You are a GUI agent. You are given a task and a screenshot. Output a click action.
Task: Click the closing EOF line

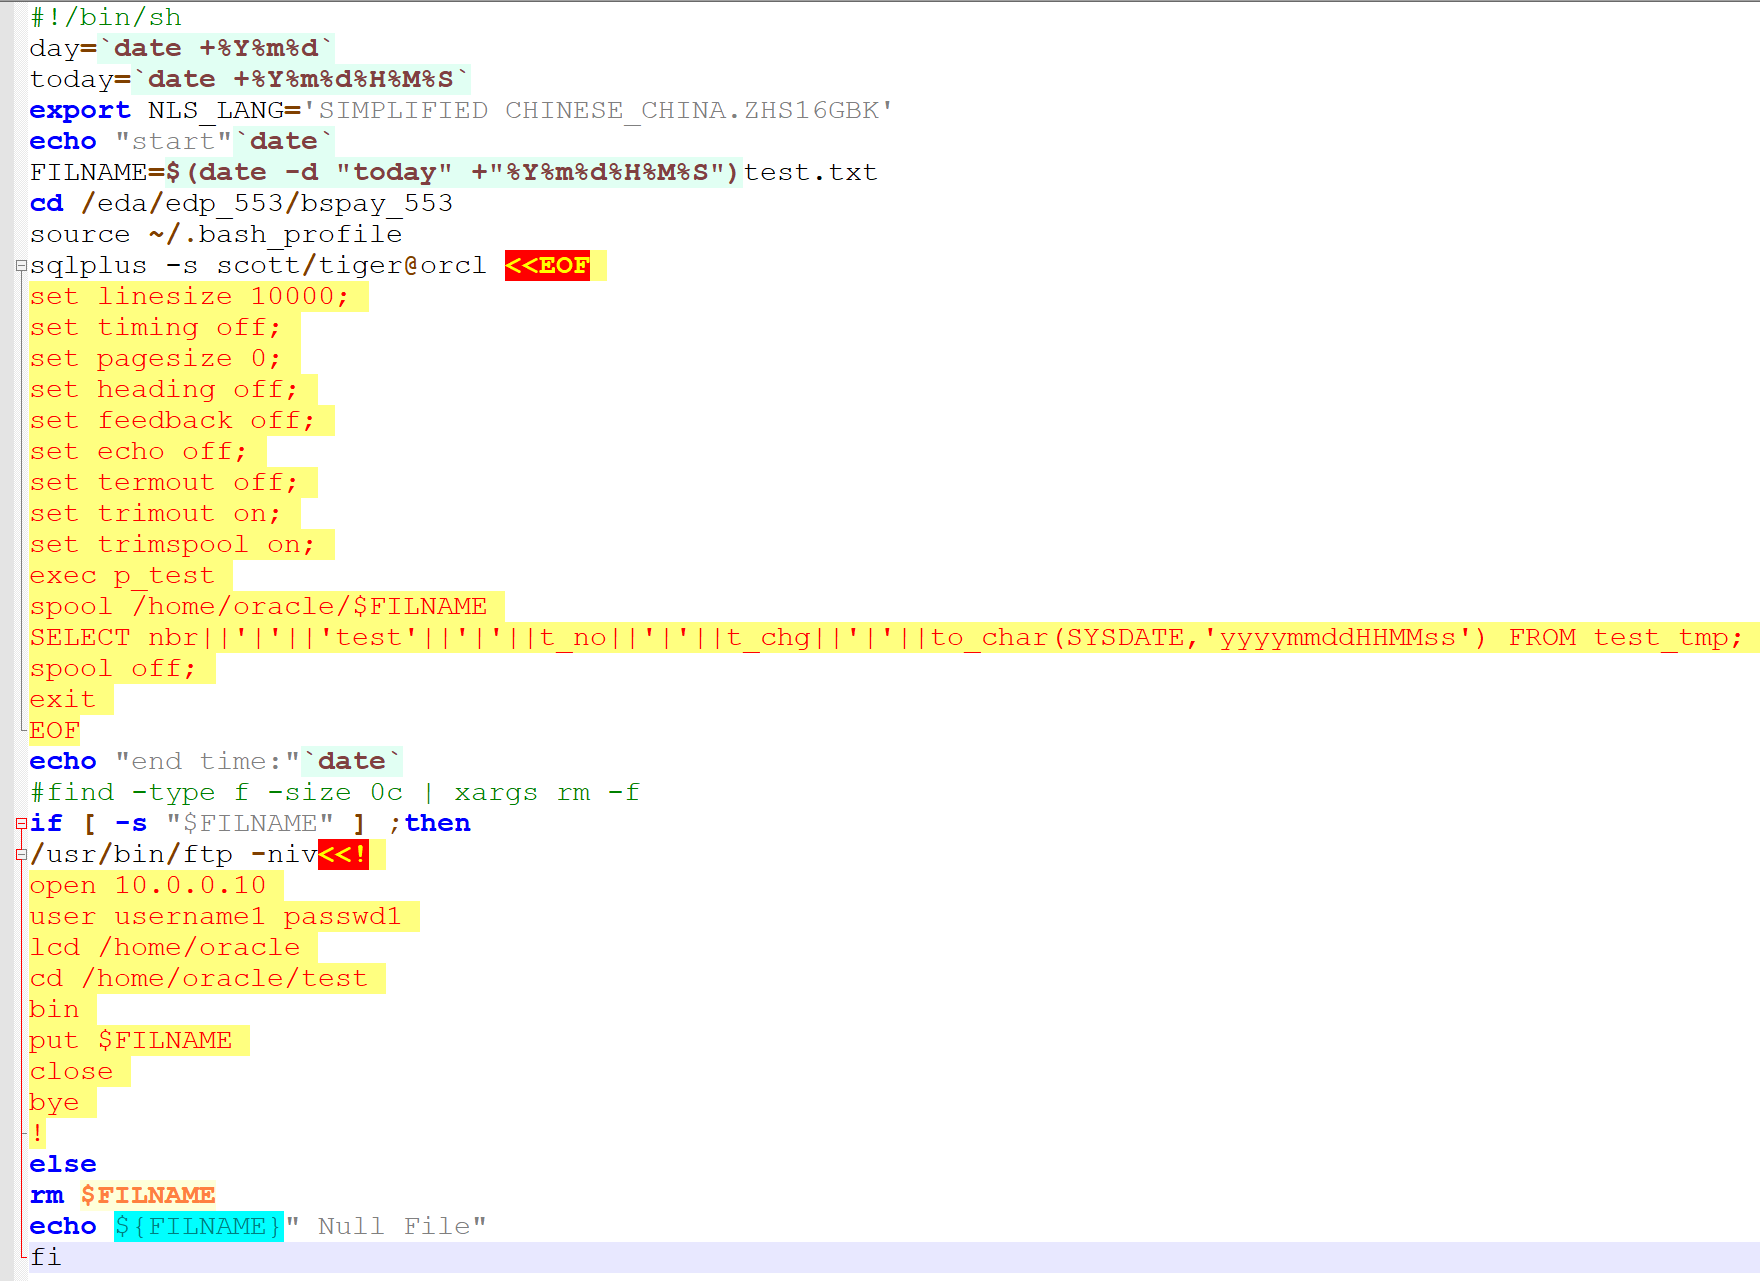55,731
